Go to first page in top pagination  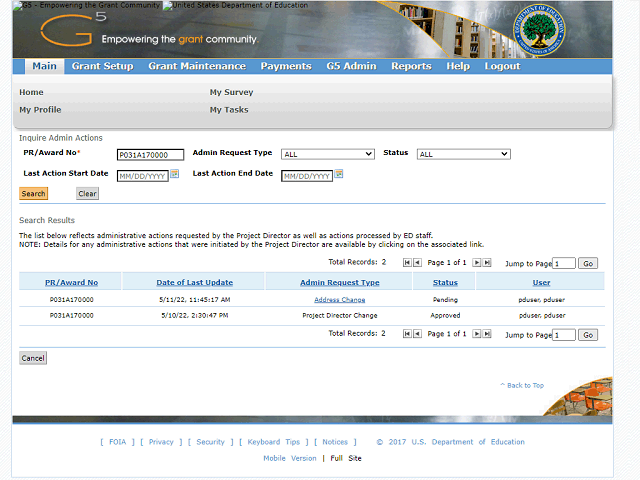click(x=407, y=262)
